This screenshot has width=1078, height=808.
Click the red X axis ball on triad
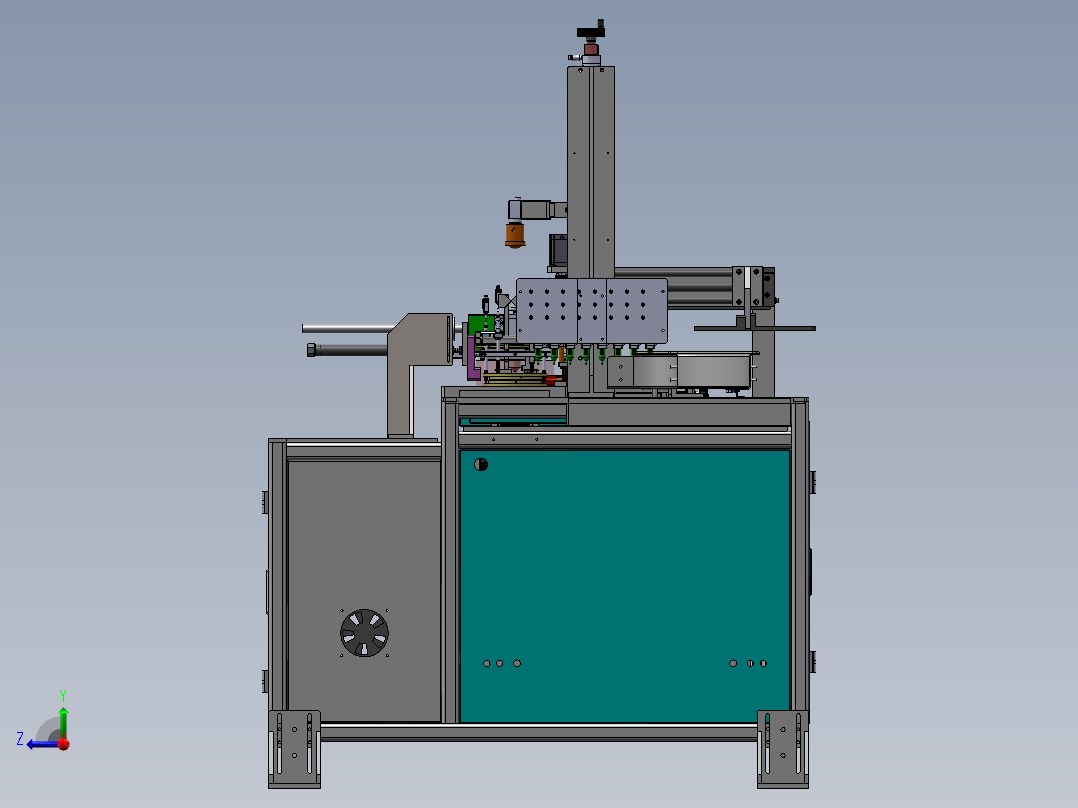click(64, 744)
